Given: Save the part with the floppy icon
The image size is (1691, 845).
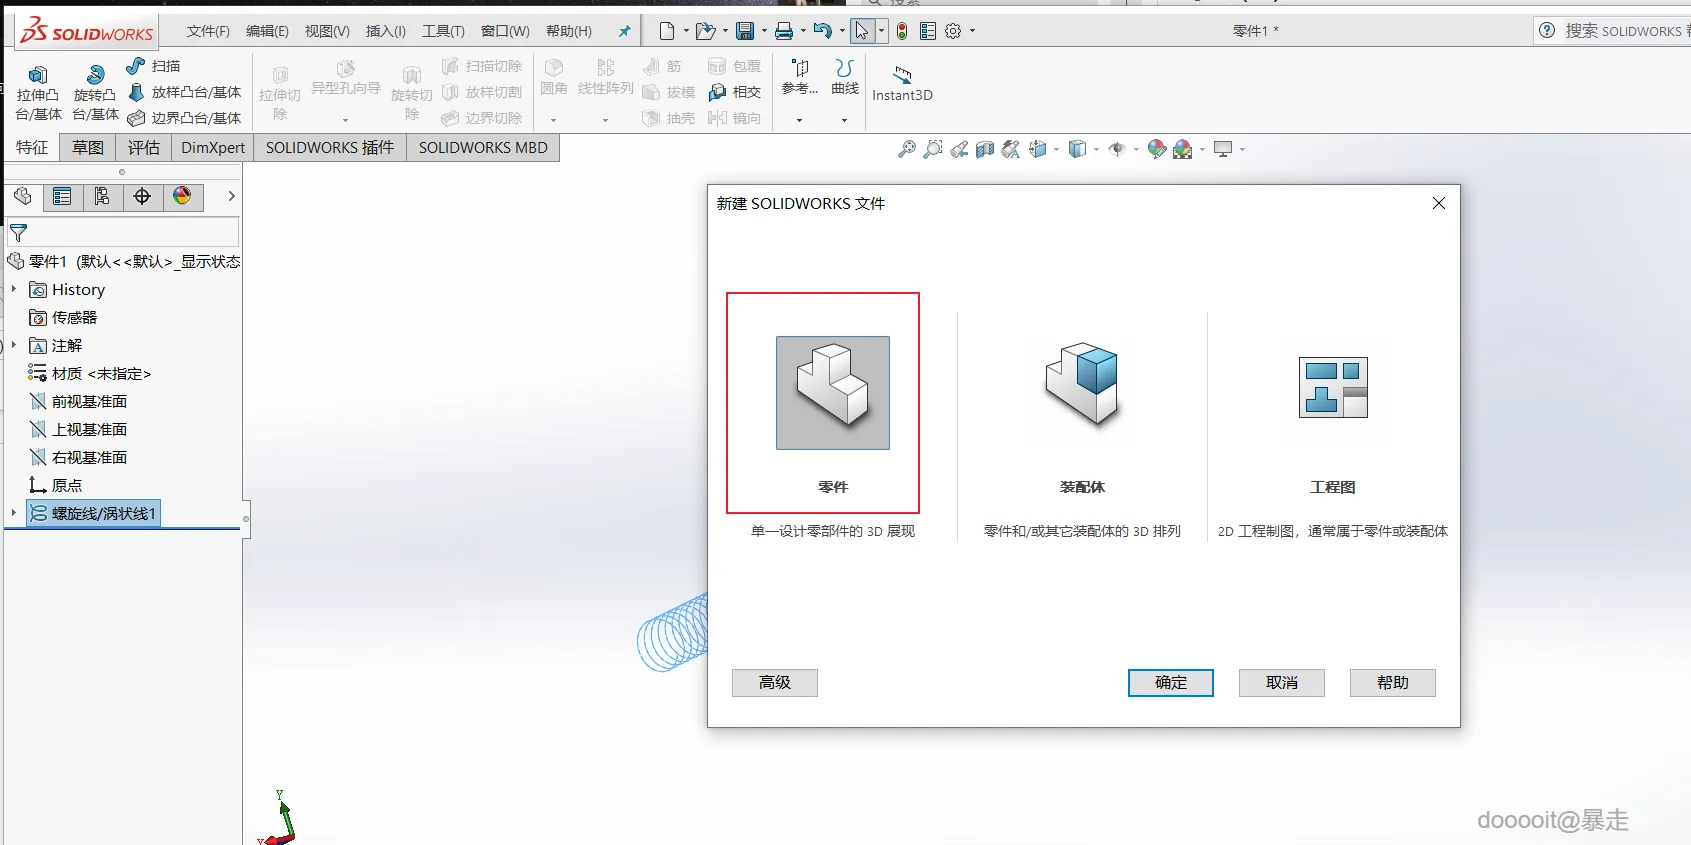Looking at the screenshot, I should 745,31.
